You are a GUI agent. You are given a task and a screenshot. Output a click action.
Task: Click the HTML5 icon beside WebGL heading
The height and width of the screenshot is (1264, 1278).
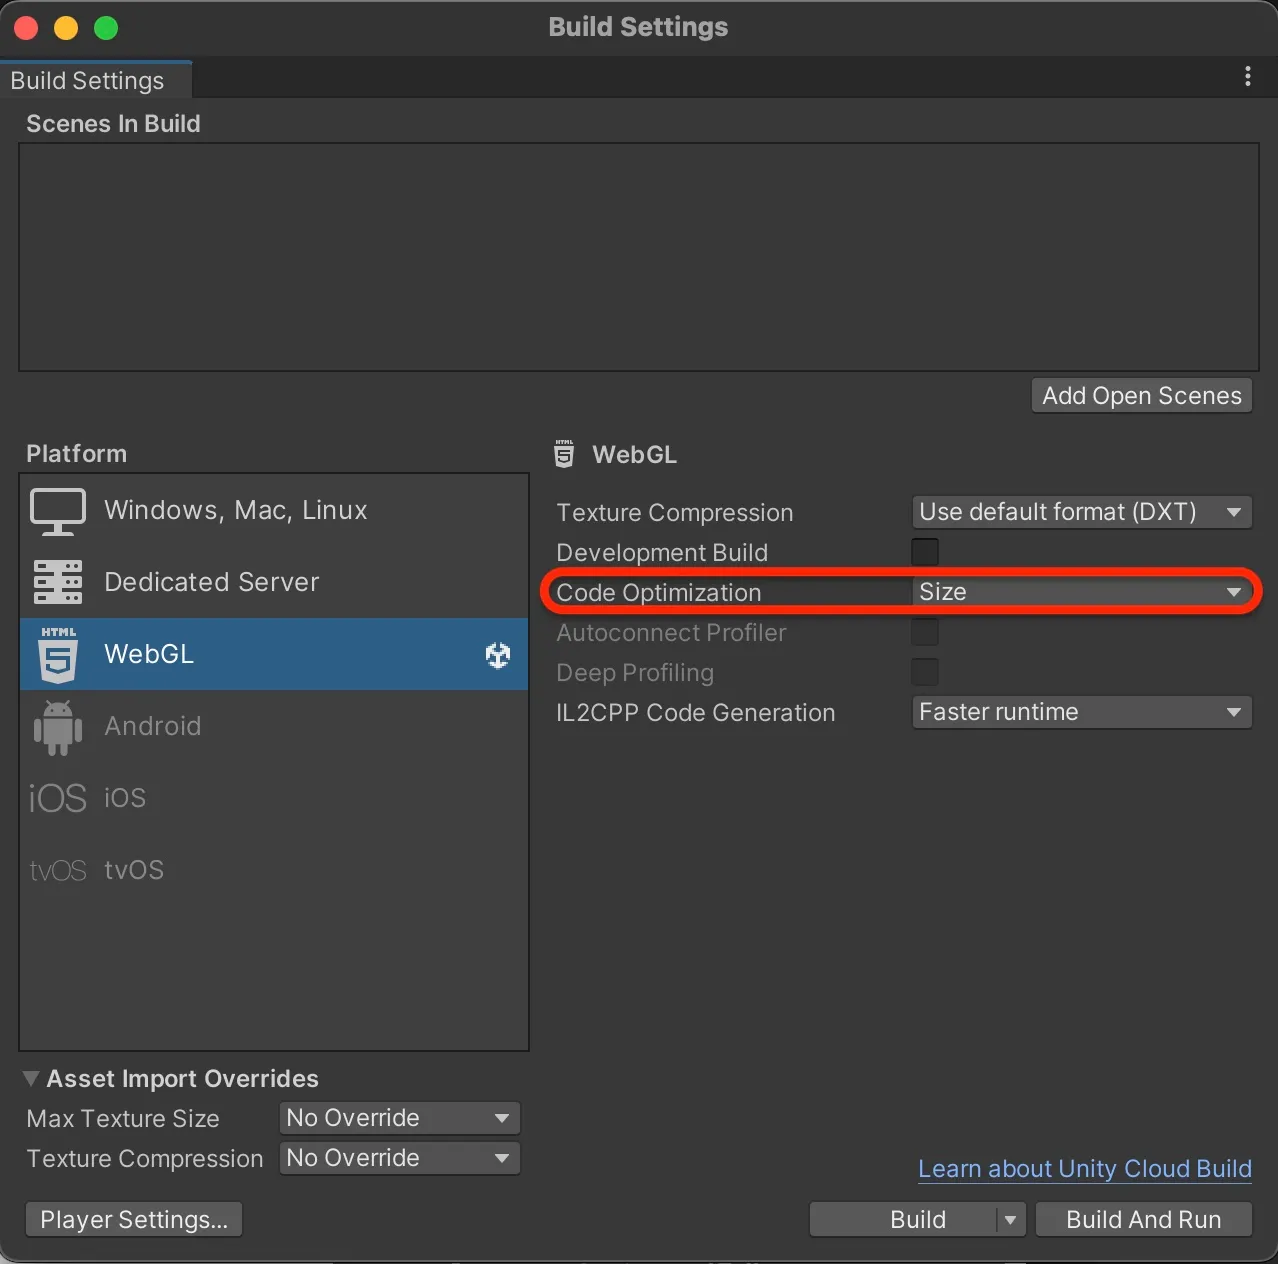click(564, 454)
